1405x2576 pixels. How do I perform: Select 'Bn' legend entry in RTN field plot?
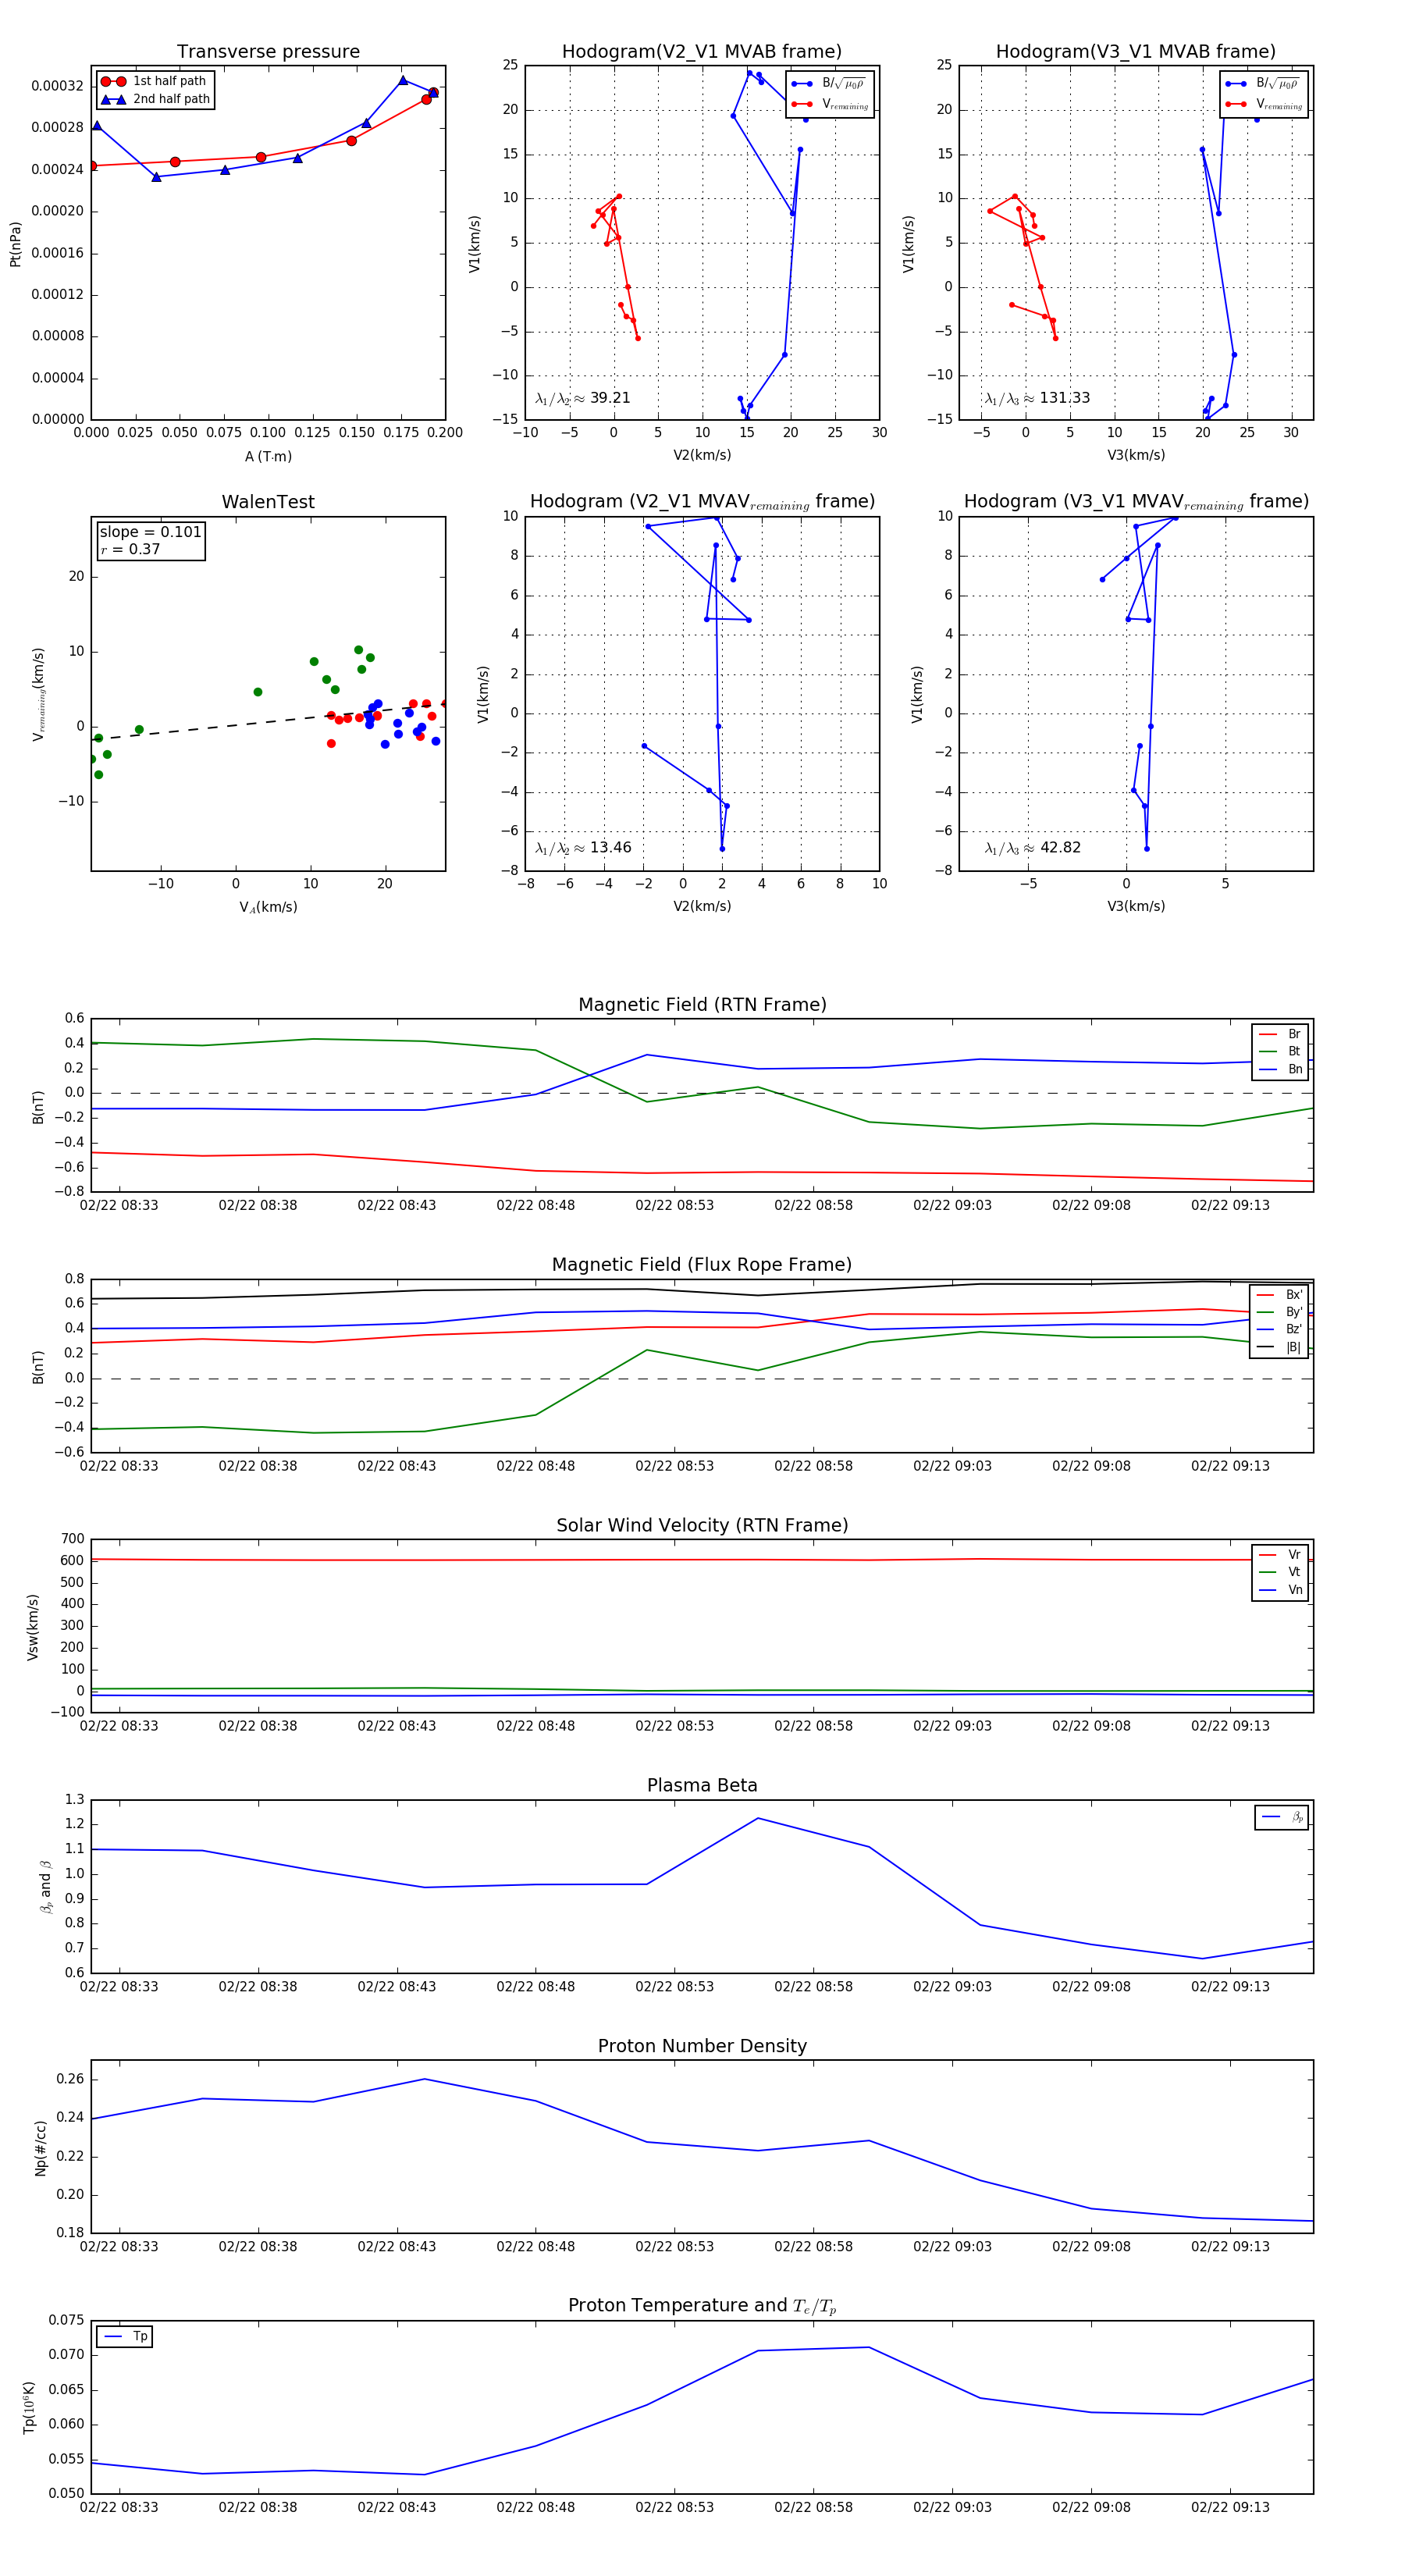(x=1280, y=1069)
